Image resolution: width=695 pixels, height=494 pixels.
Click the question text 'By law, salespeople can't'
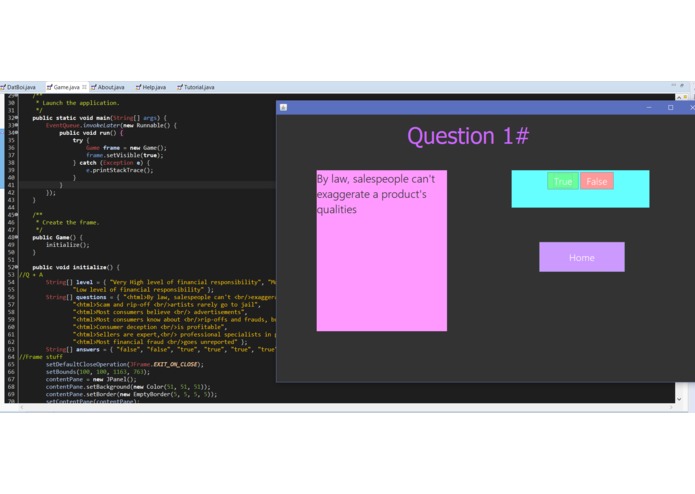375,179
